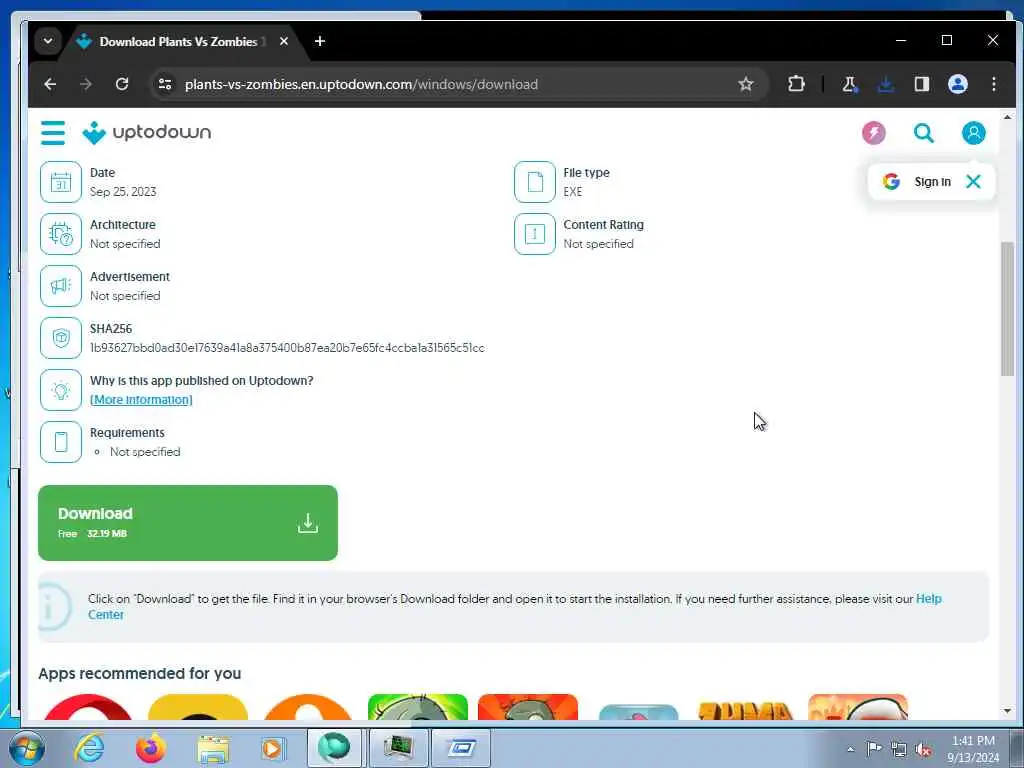Open the Uptodown user account icon
The height and width of the screenshot is (768, 1024).
974,133
